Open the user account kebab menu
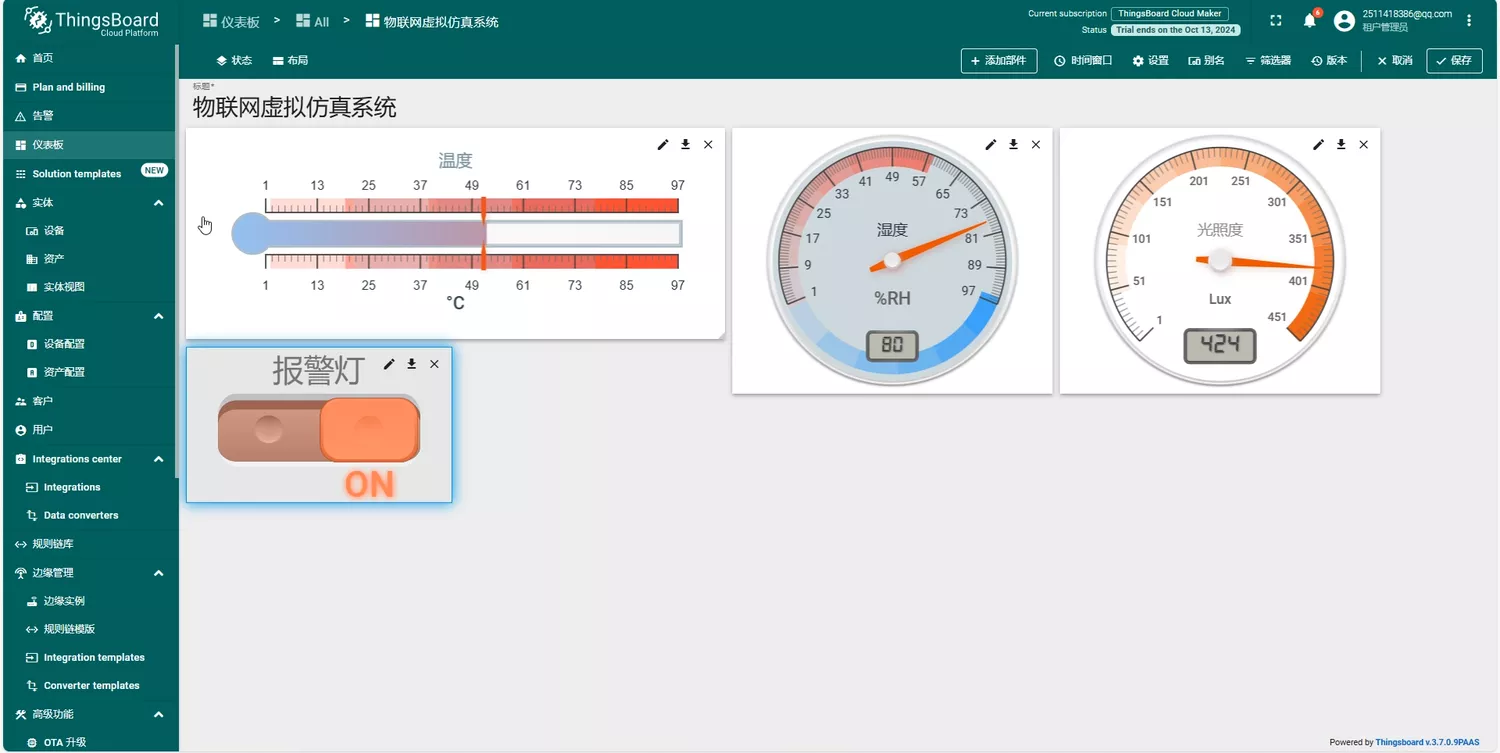This screenshot has height=753, width=1500. pos(1468,21)
